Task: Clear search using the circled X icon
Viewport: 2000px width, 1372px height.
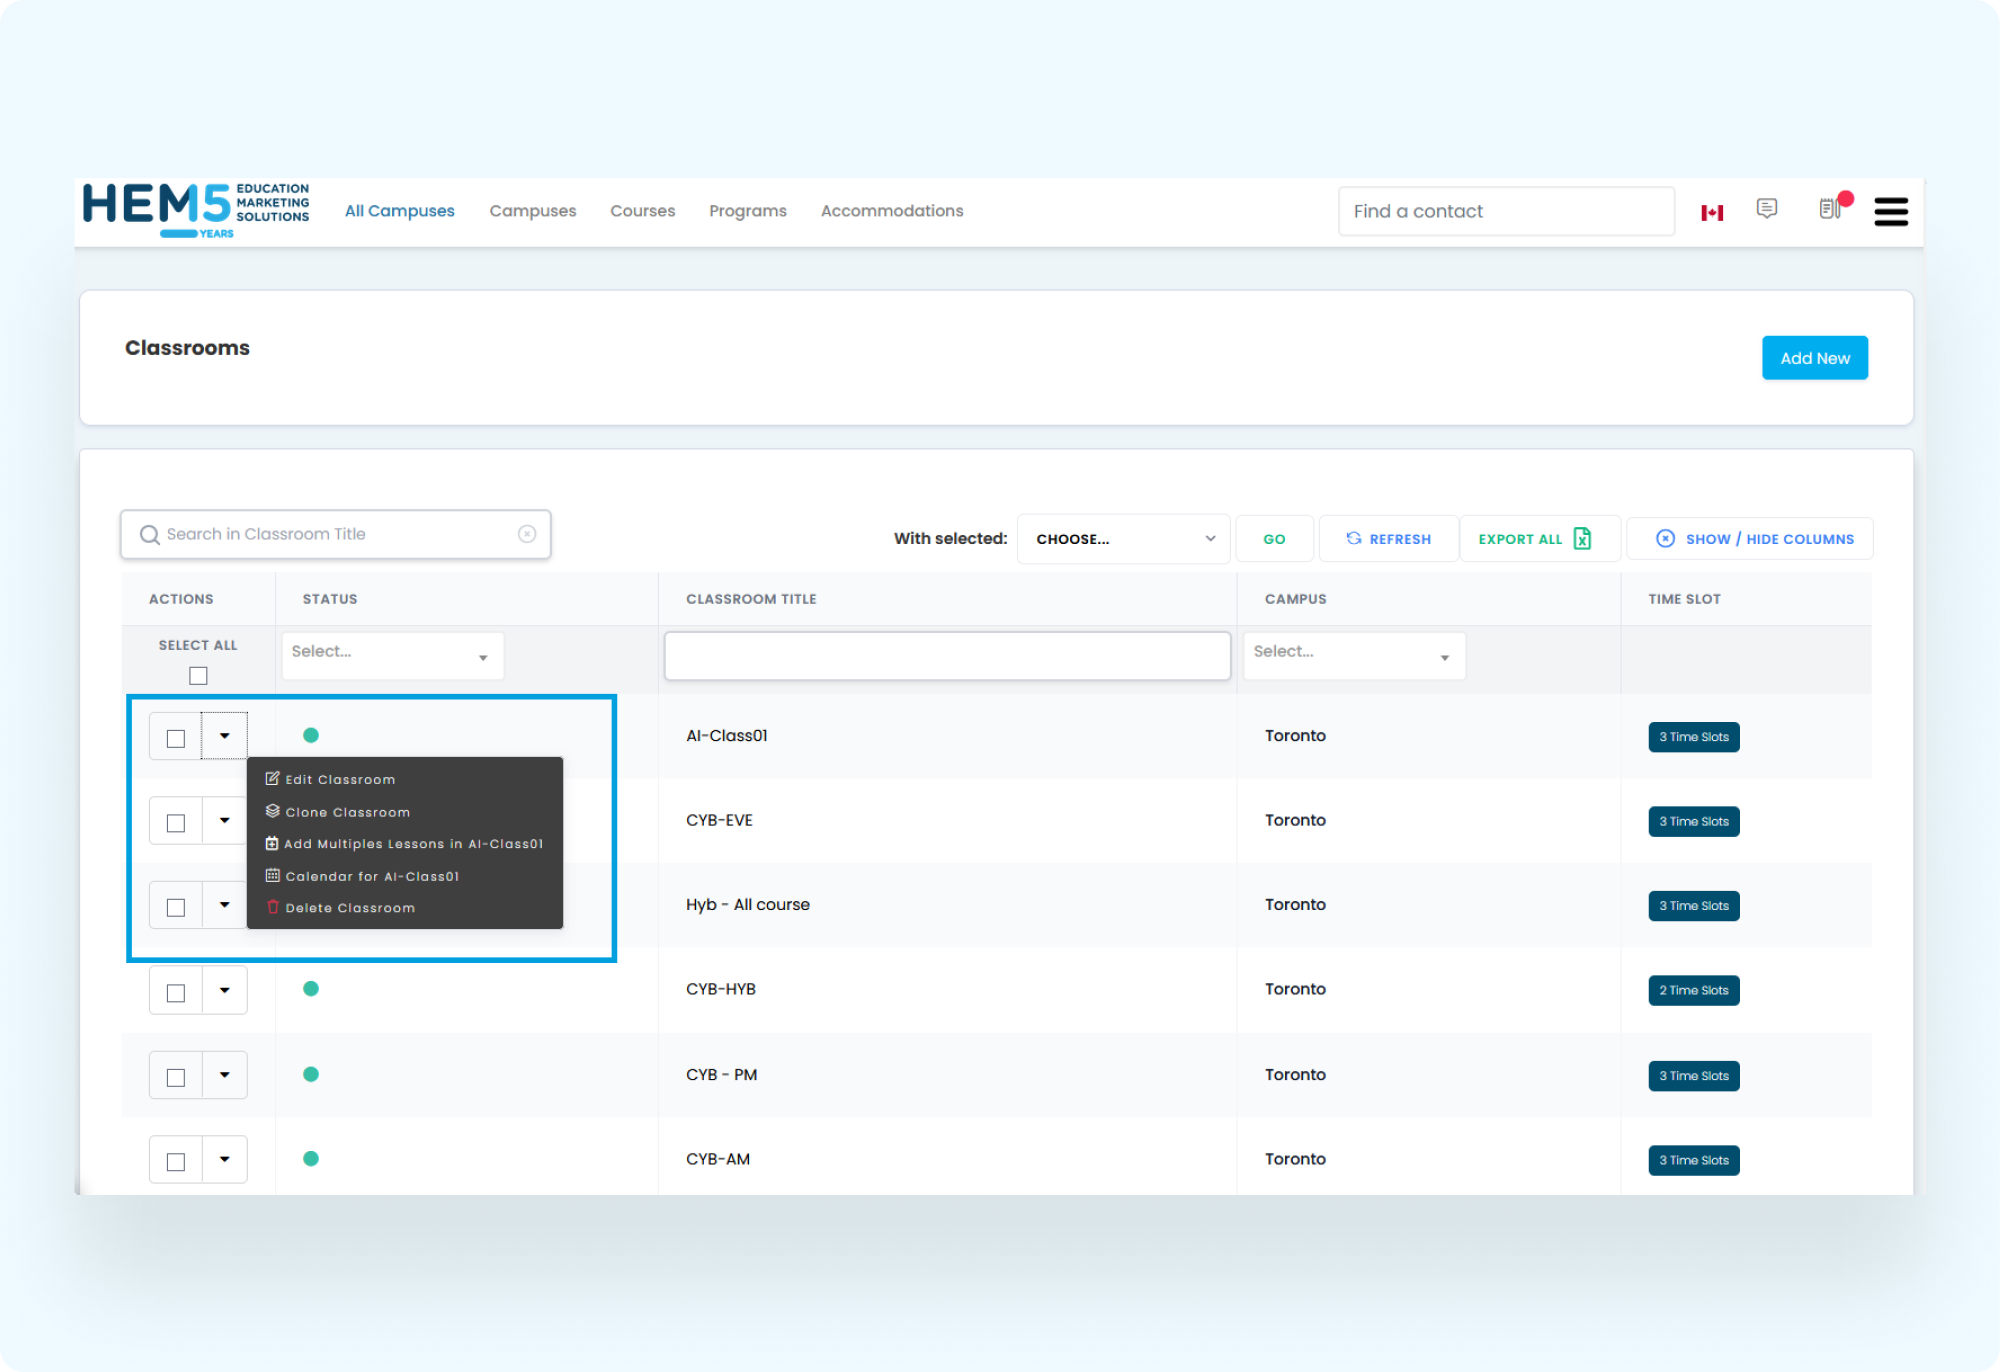Action: coord(527,534)
